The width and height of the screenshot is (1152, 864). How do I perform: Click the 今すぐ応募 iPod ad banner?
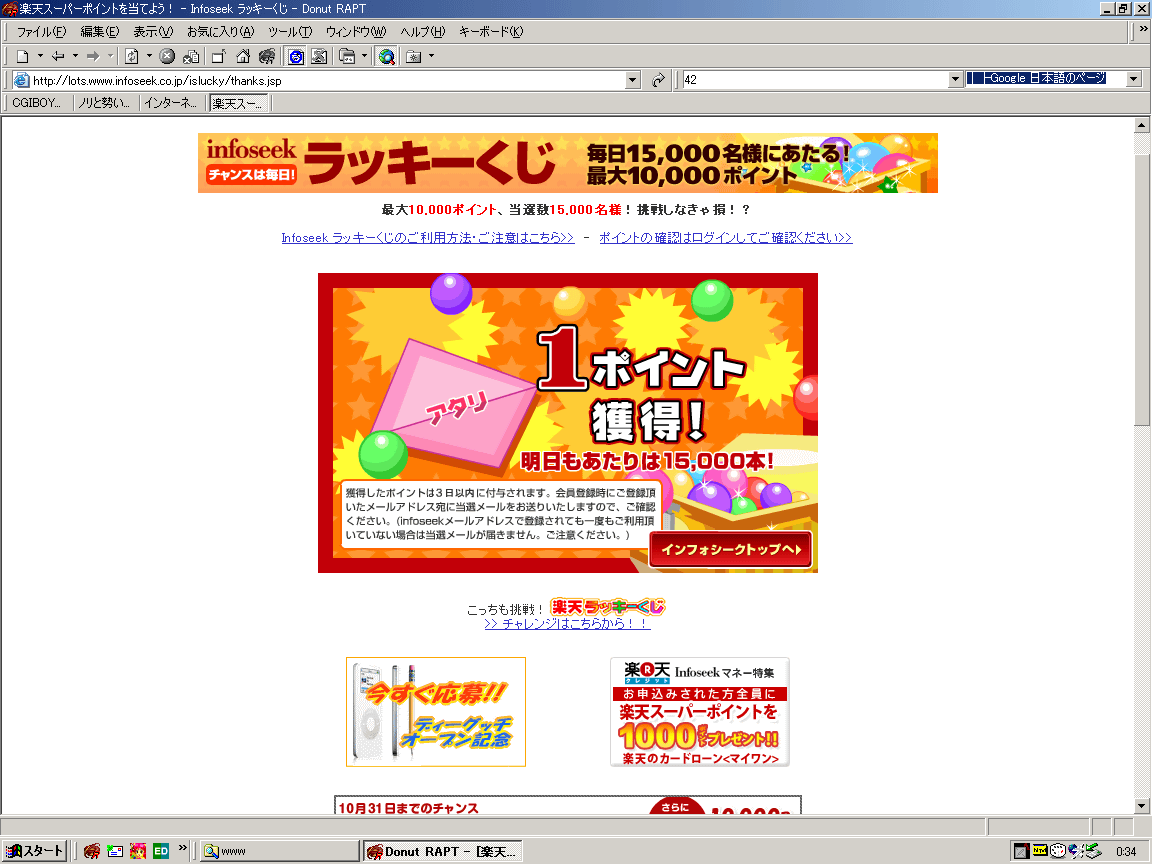(436, 712)
